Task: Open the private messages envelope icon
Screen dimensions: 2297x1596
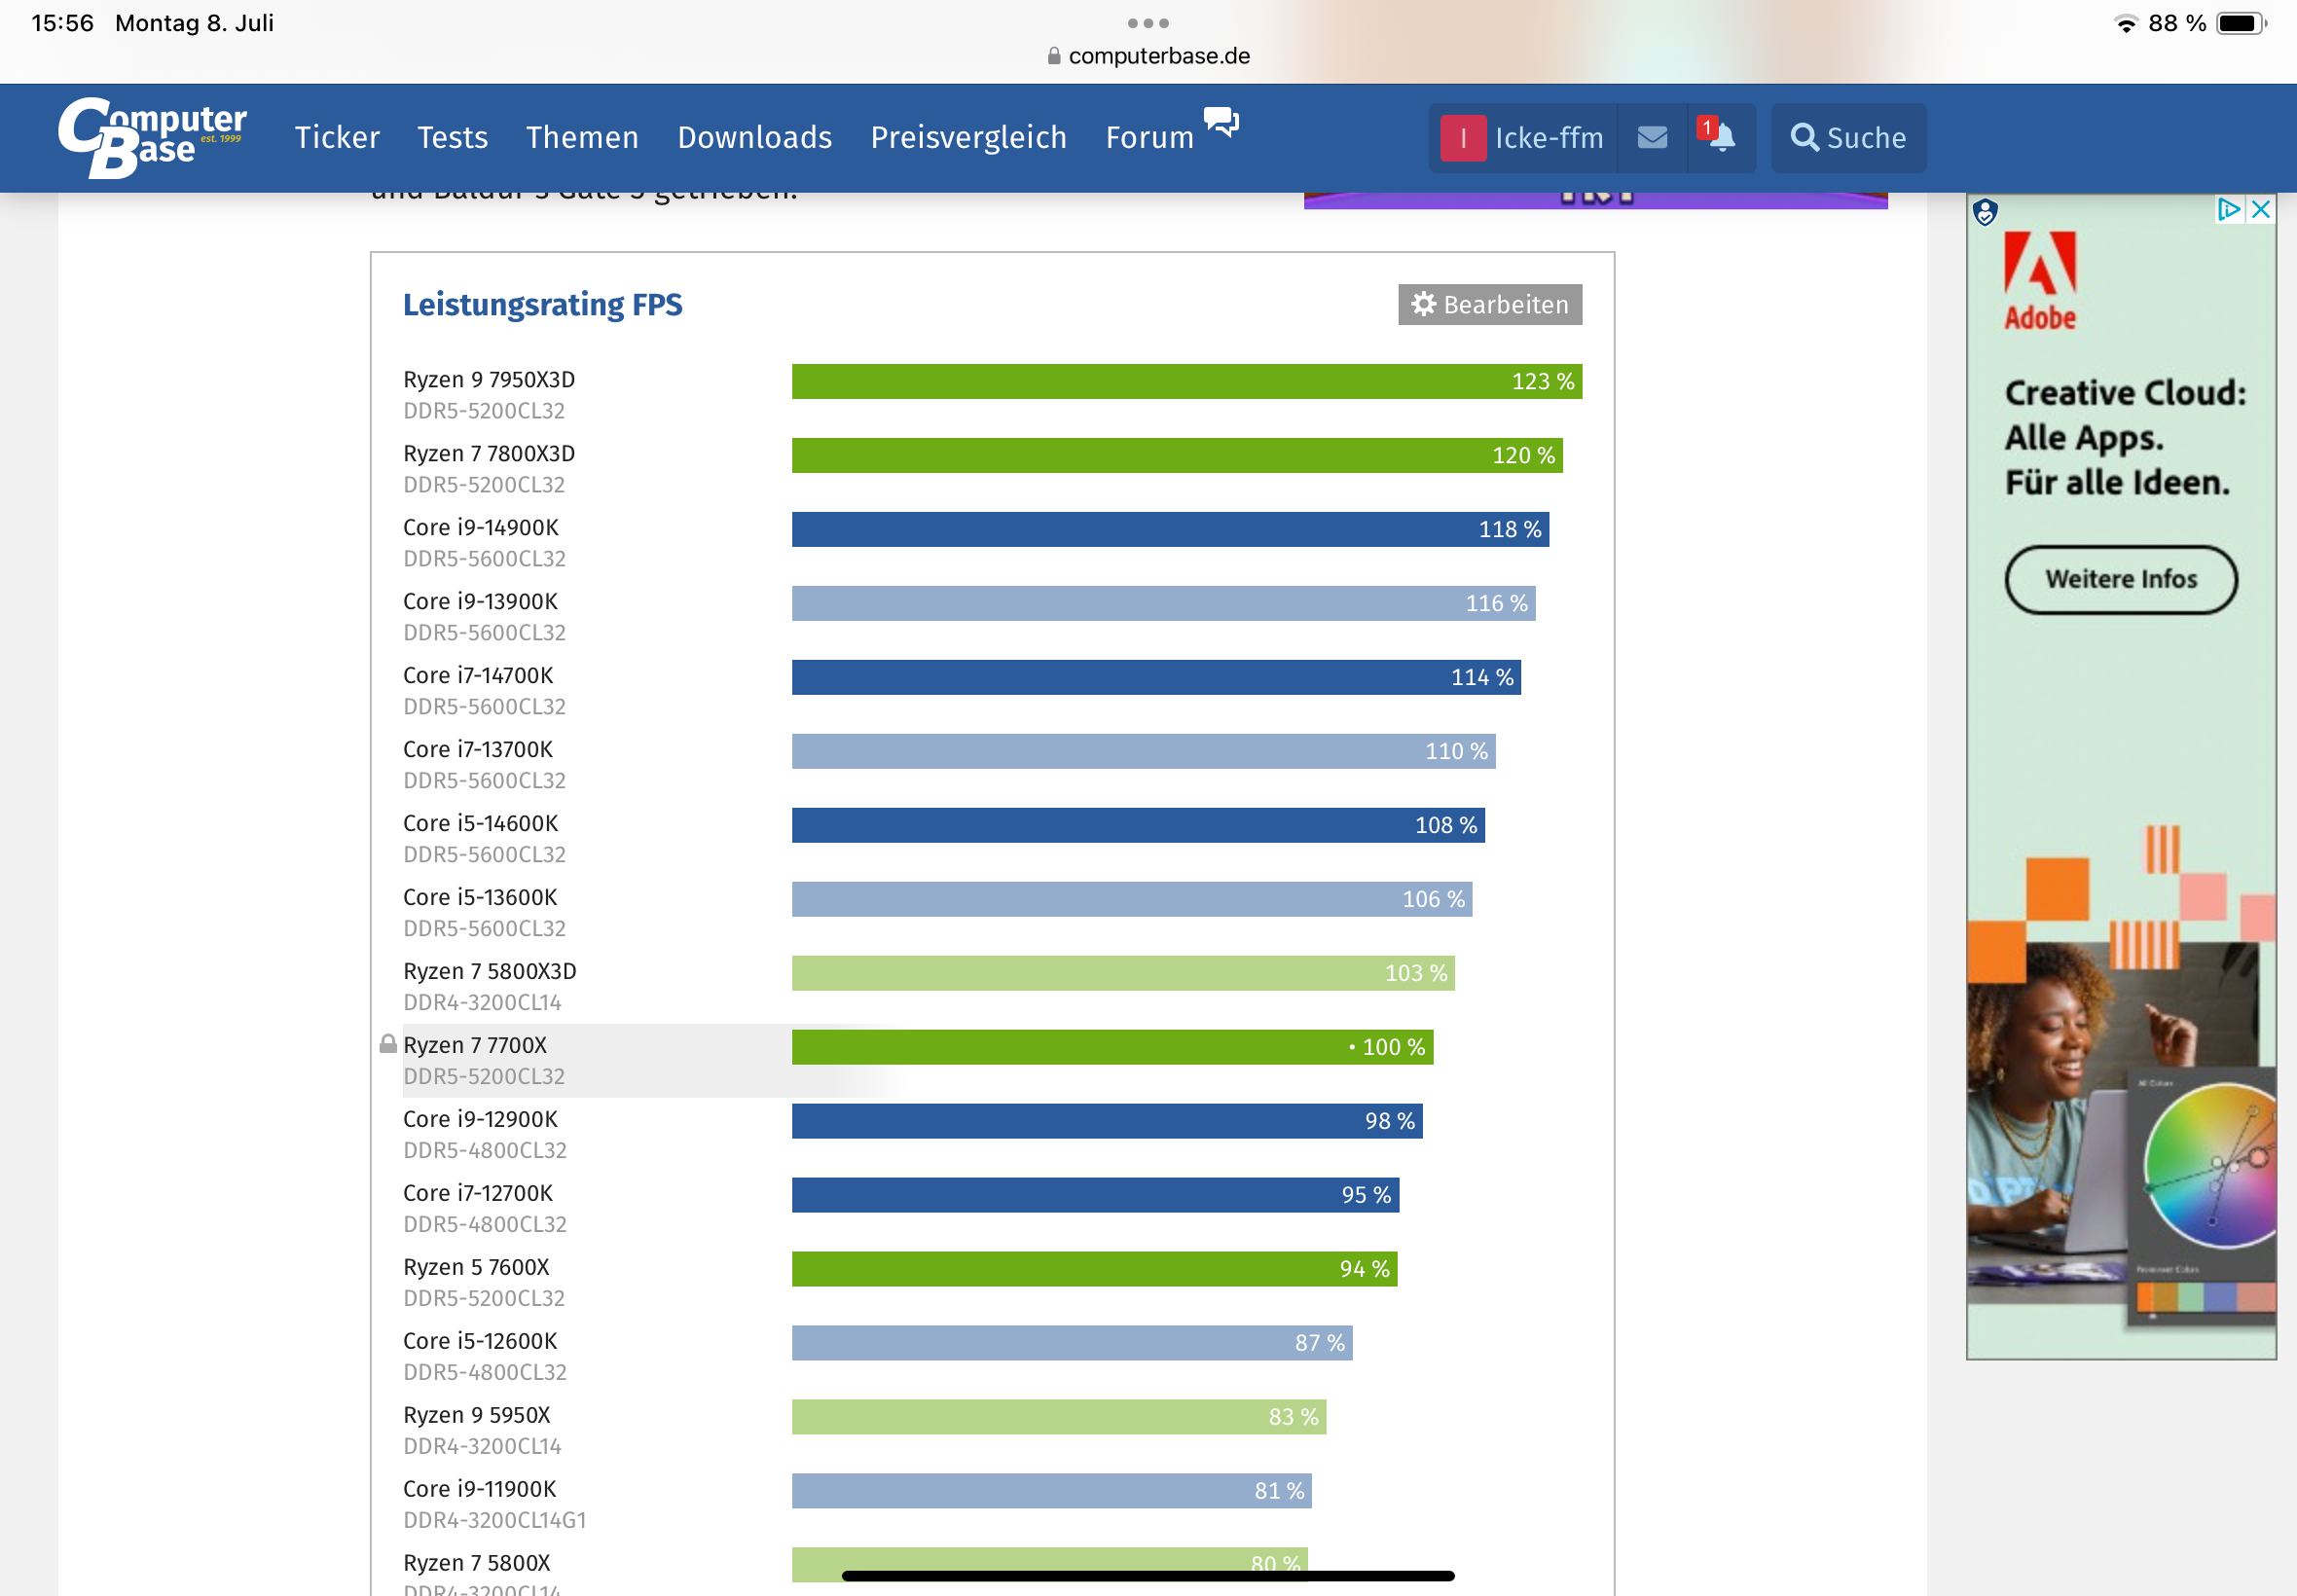Action: 1652,137
